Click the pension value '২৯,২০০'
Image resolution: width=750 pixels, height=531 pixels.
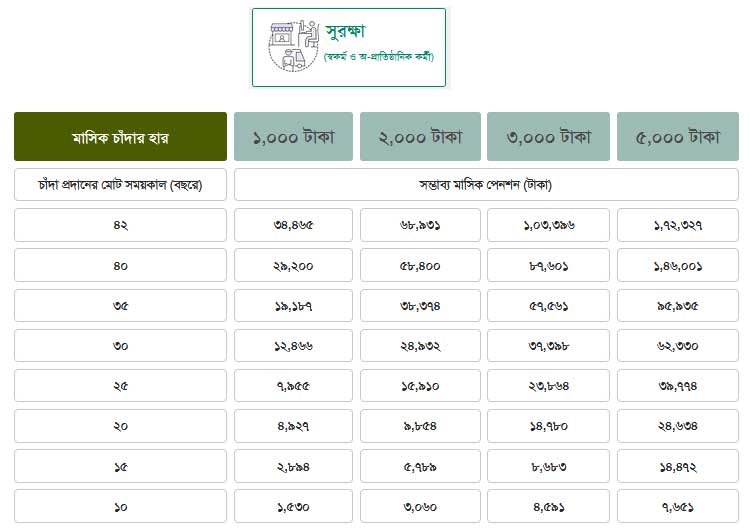pyautogui.click(x=293, y=266)
